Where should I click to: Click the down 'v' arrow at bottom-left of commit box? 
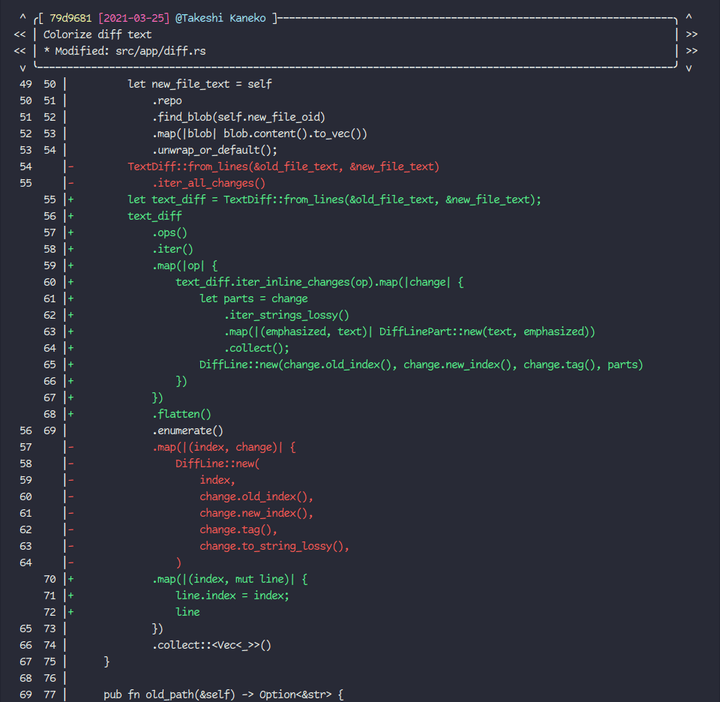point(22,68)
